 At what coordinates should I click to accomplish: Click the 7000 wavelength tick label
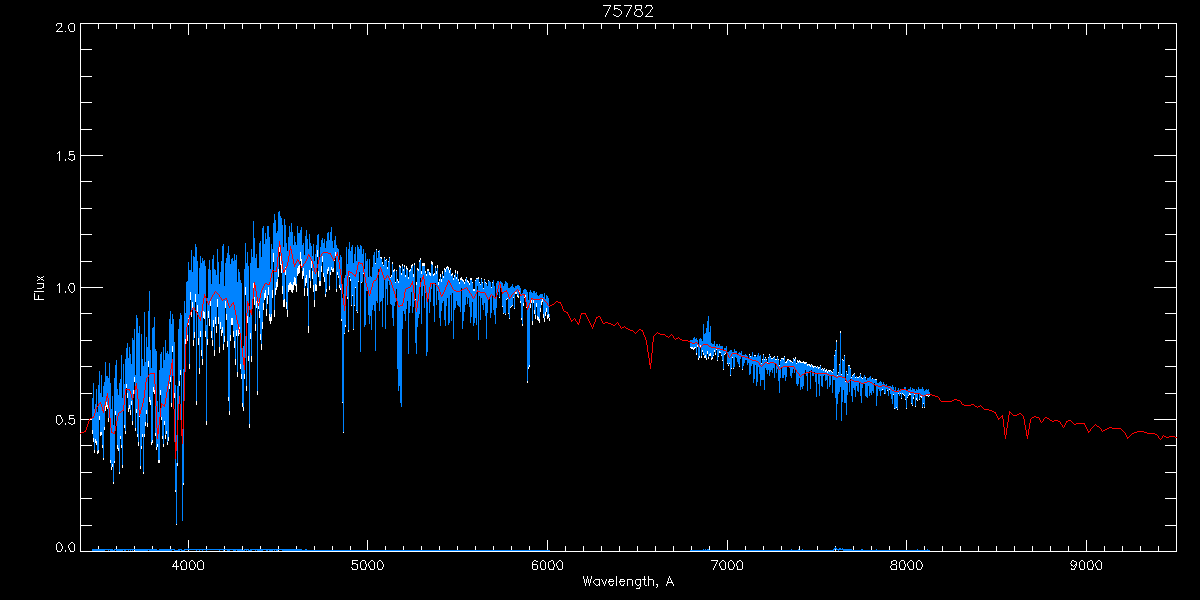(727, 564)
